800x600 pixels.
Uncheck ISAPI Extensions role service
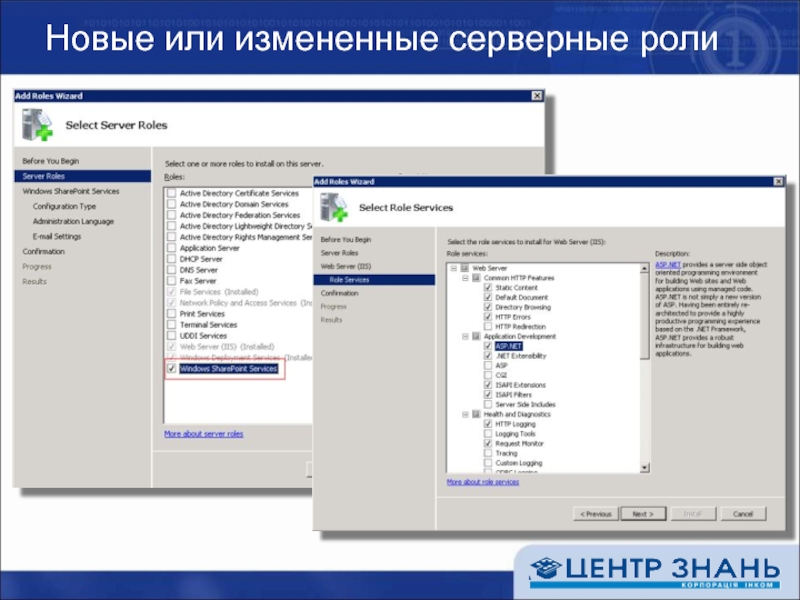click(488, 385)
